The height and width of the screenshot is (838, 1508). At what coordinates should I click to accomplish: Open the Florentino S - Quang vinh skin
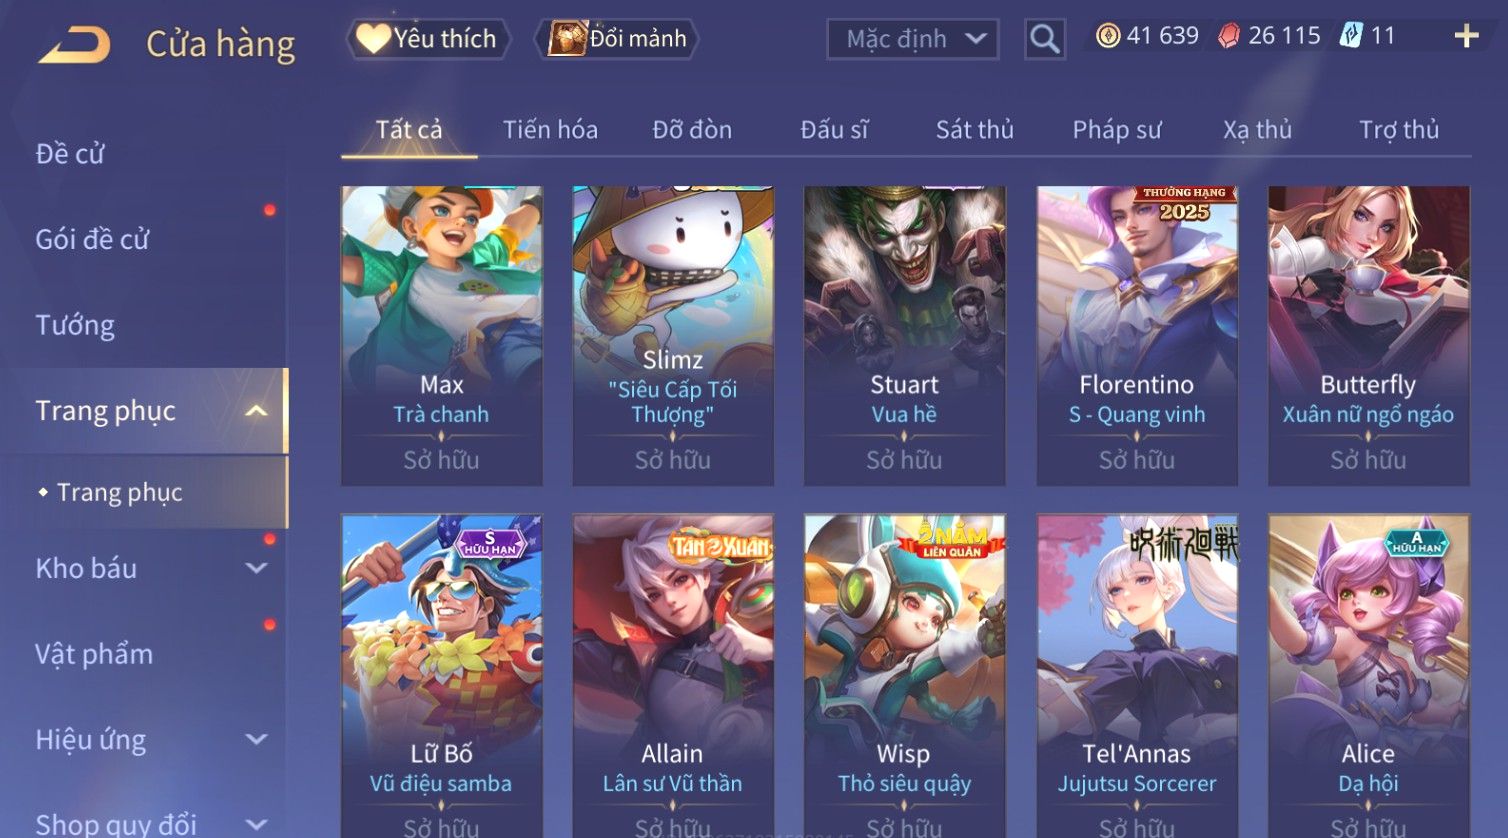1137,336
